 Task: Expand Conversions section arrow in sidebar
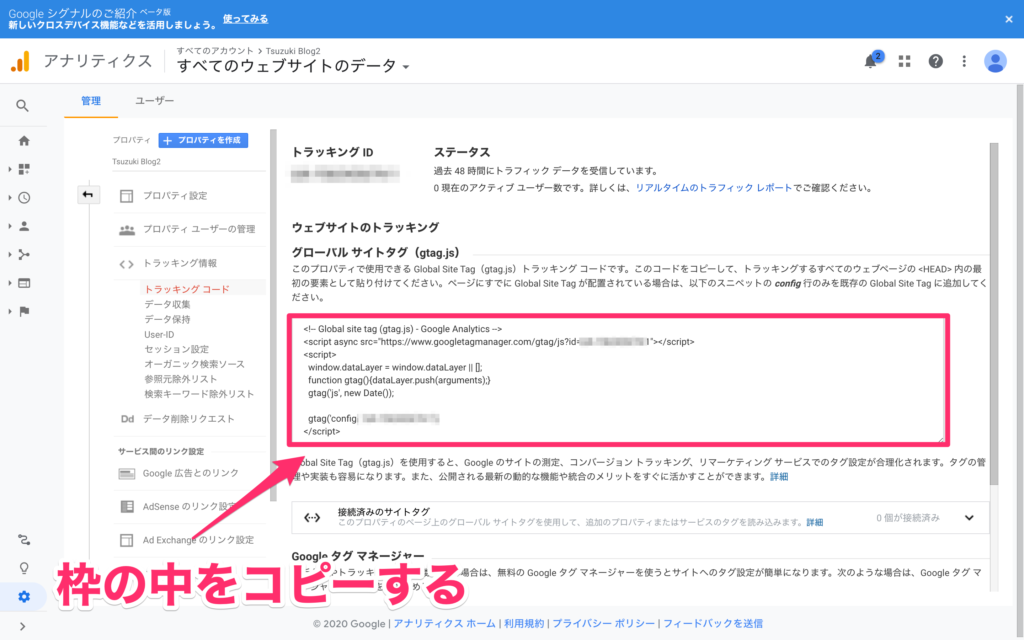point(10,312)
